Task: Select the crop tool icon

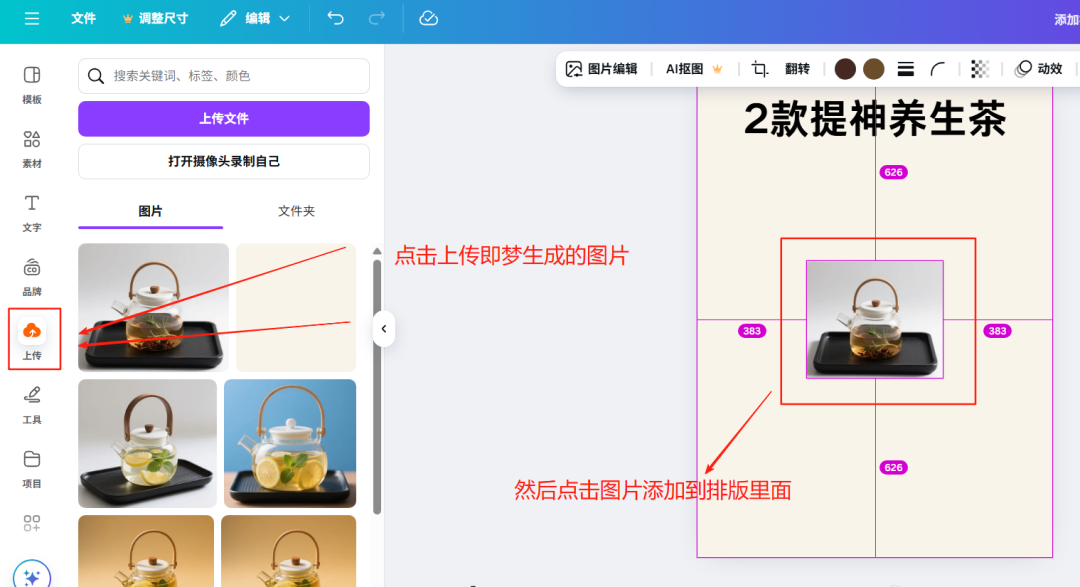Action: (x=759, y=69)
